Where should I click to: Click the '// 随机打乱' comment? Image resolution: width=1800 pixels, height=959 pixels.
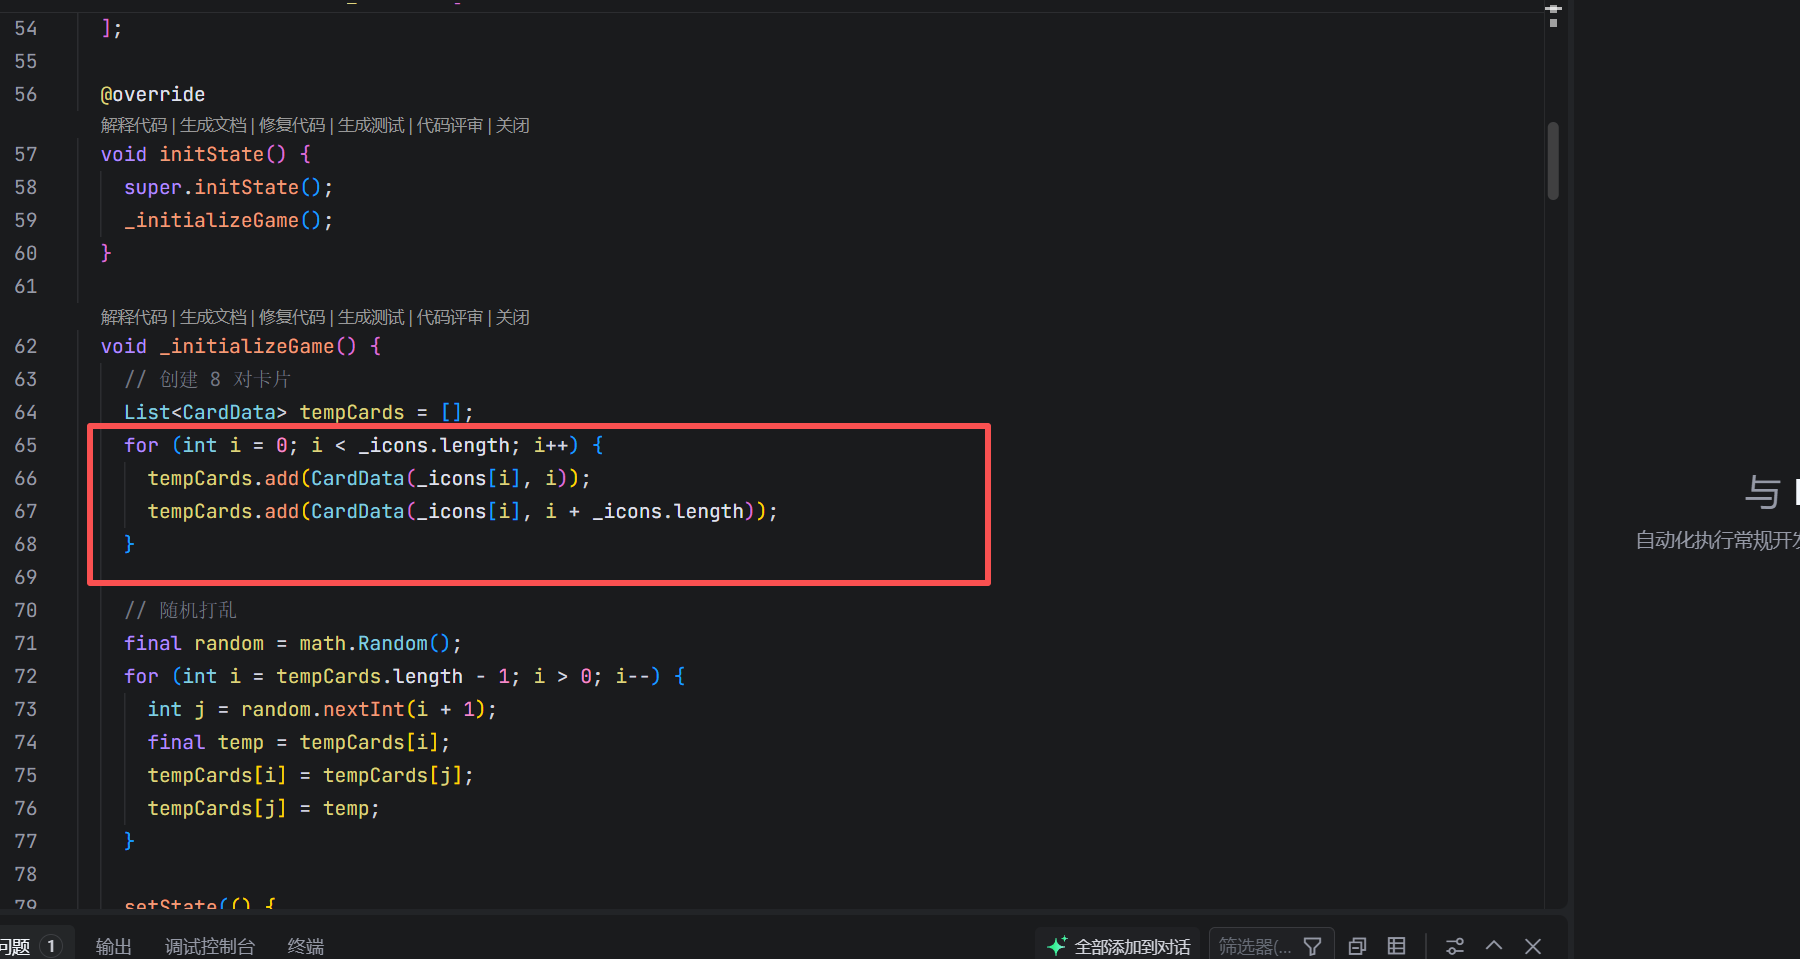pyautogui.click(x=180, y=610)
